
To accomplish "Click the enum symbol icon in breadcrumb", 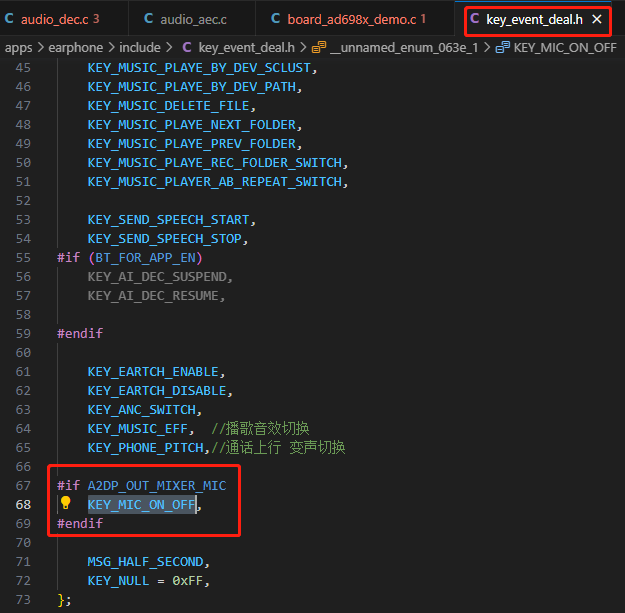I will coord(319,47).
